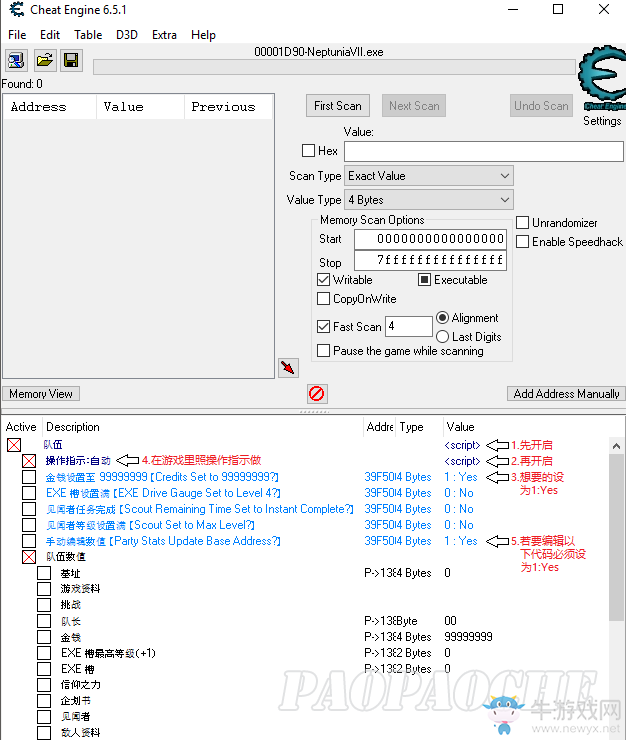Activate Scout Set to Max Level entry
Screen dimensions: 626x740
click(29, 525)
